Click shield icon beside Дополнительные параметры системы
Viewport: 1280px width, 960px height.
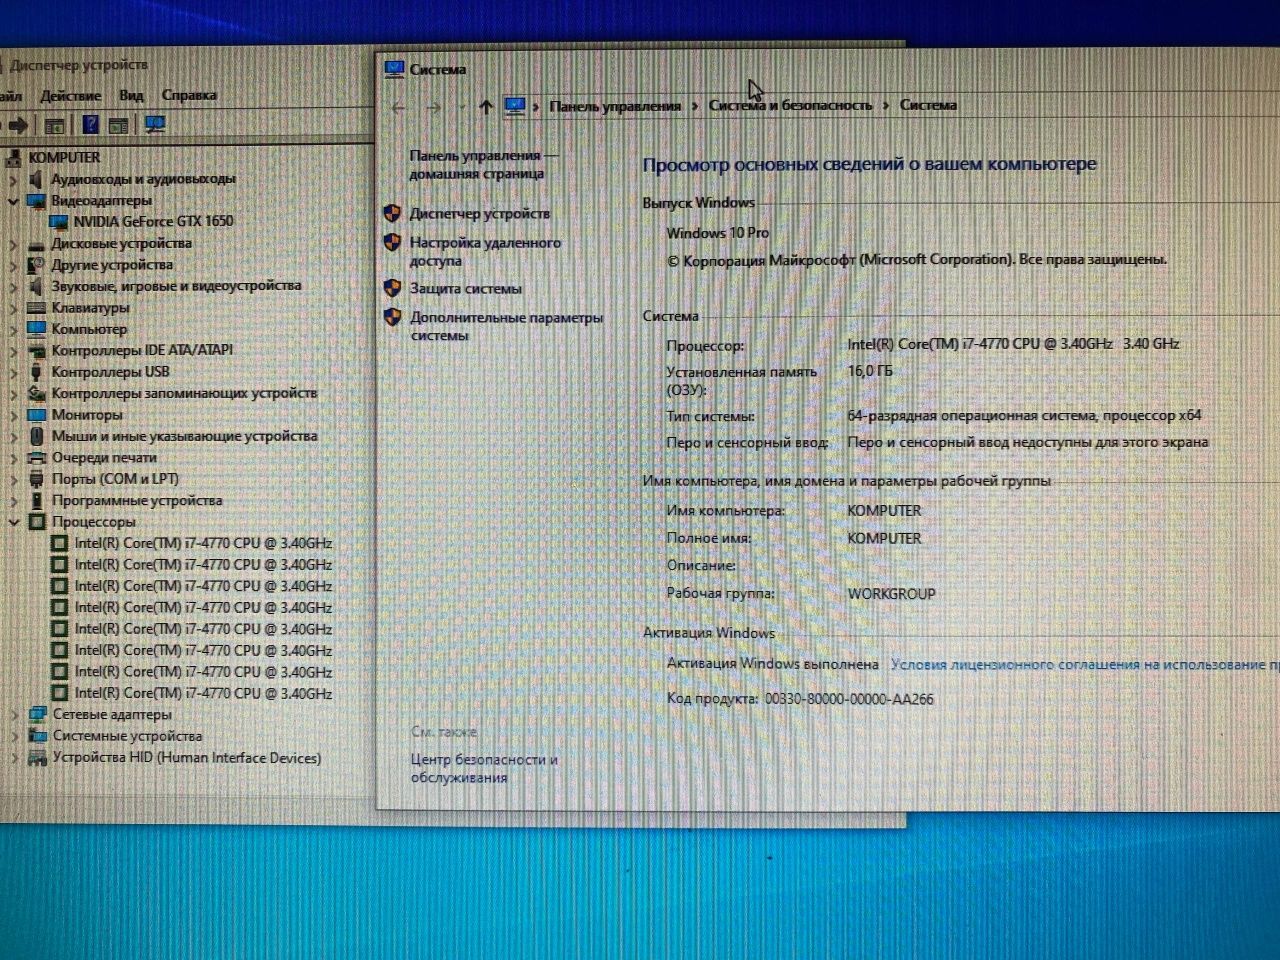tap(392, 317)
